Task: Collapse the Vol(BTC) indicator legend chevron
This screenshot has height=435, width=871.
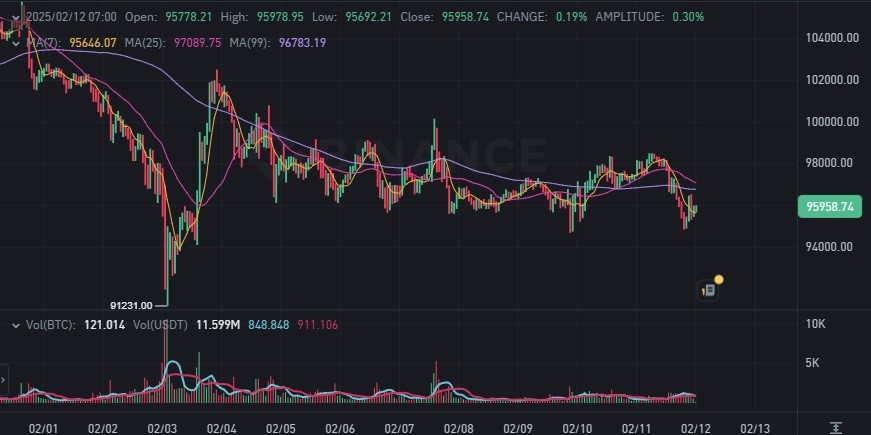Action: click(x=16, y=325)
